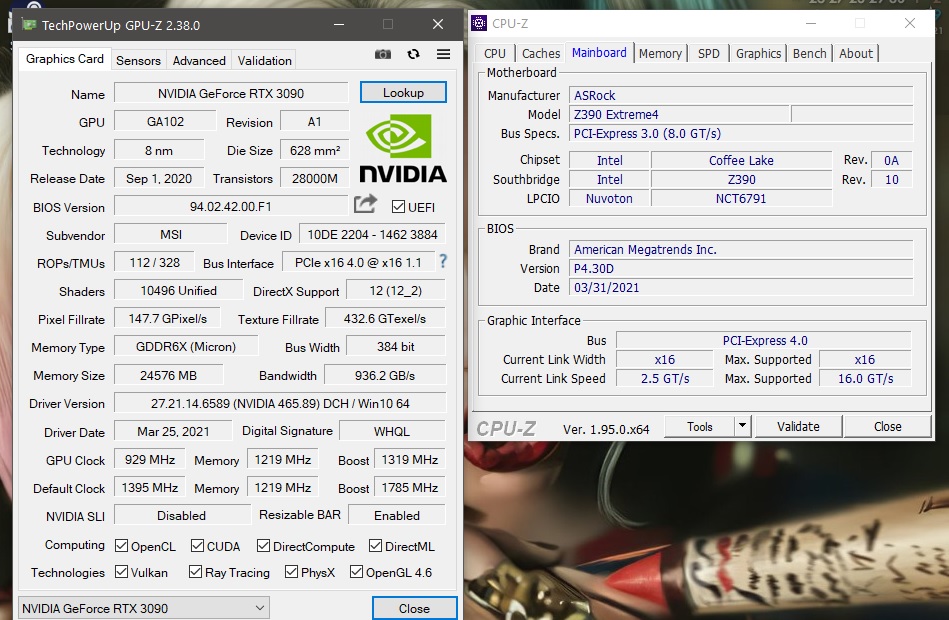Click the BIOS Version value P4.30D

click(741, 269)
